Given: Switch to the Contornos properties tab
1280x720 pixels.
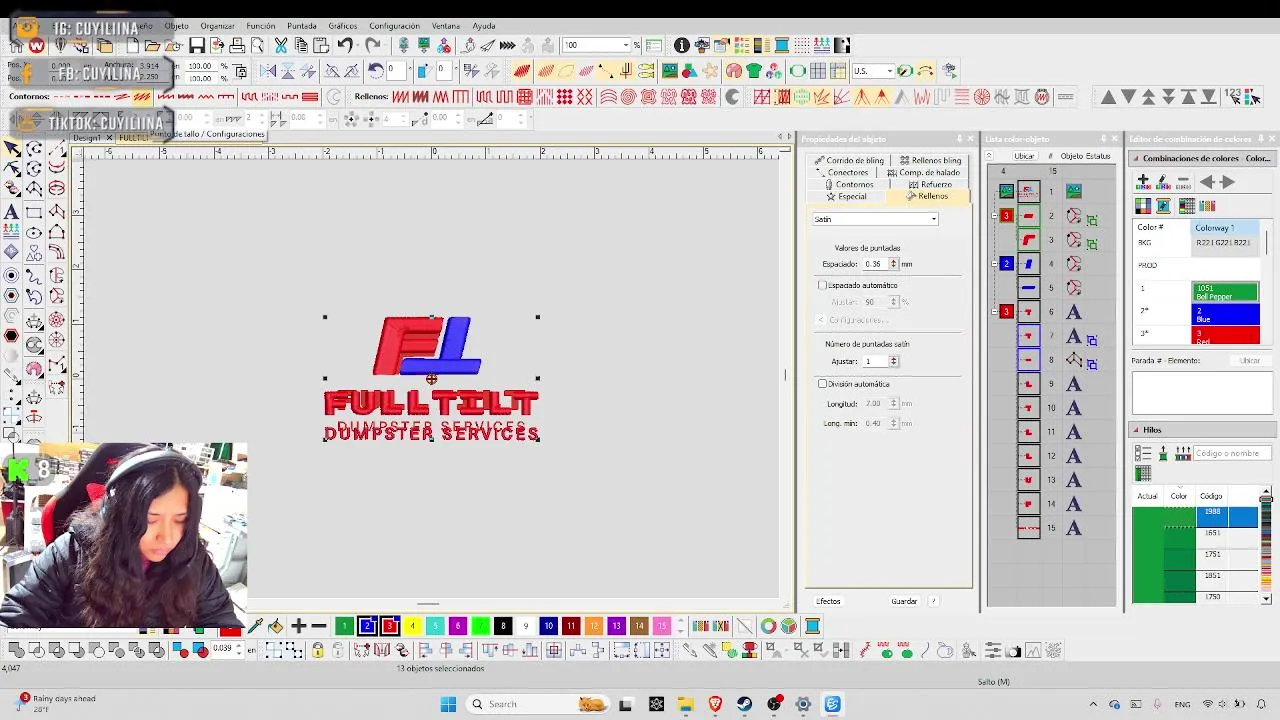Looking at the screenshot, I should [848, 185].
